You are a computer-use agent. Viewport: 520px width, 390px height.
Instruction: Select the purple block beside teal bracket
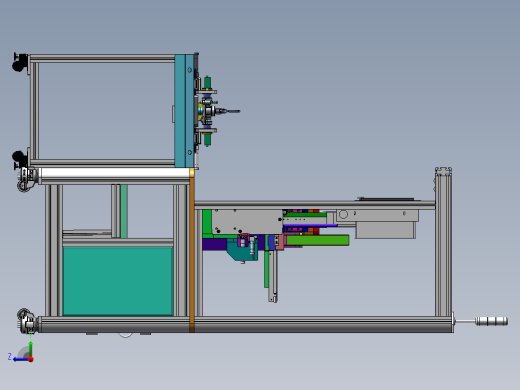(x=214, y=244)
